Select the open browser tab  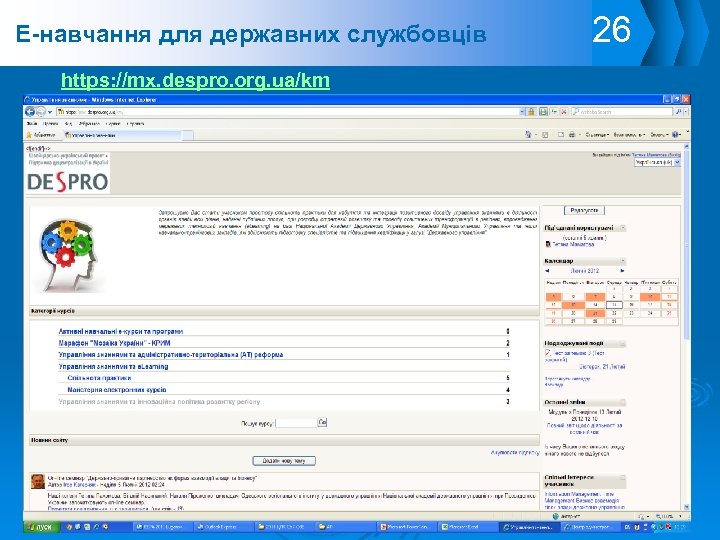122,135
